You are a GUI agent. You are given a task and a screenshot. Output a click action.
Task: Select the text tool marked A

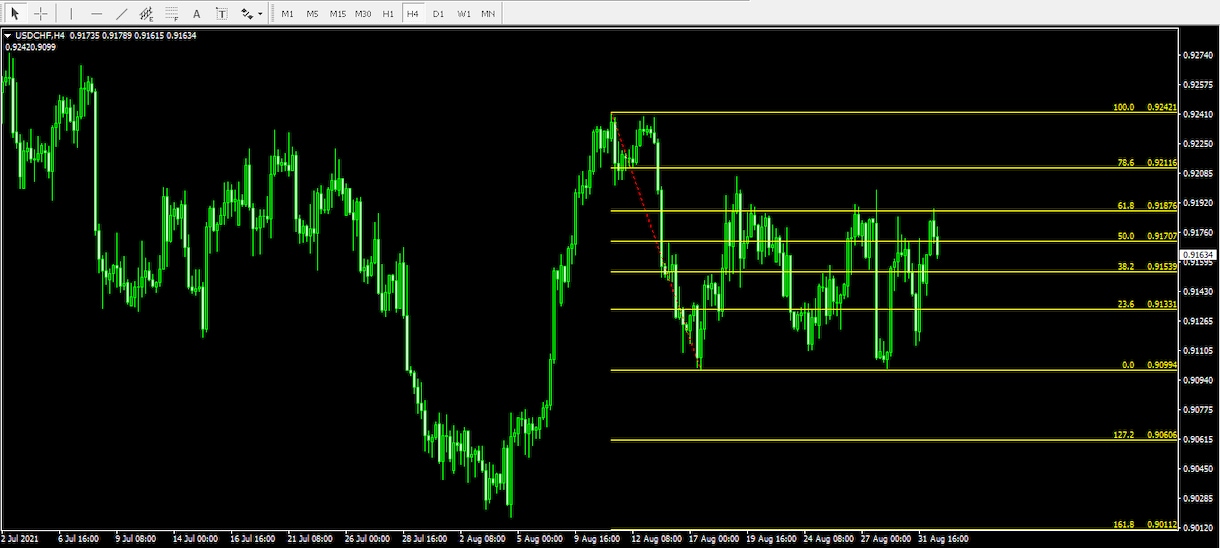(x=196, y=14)
